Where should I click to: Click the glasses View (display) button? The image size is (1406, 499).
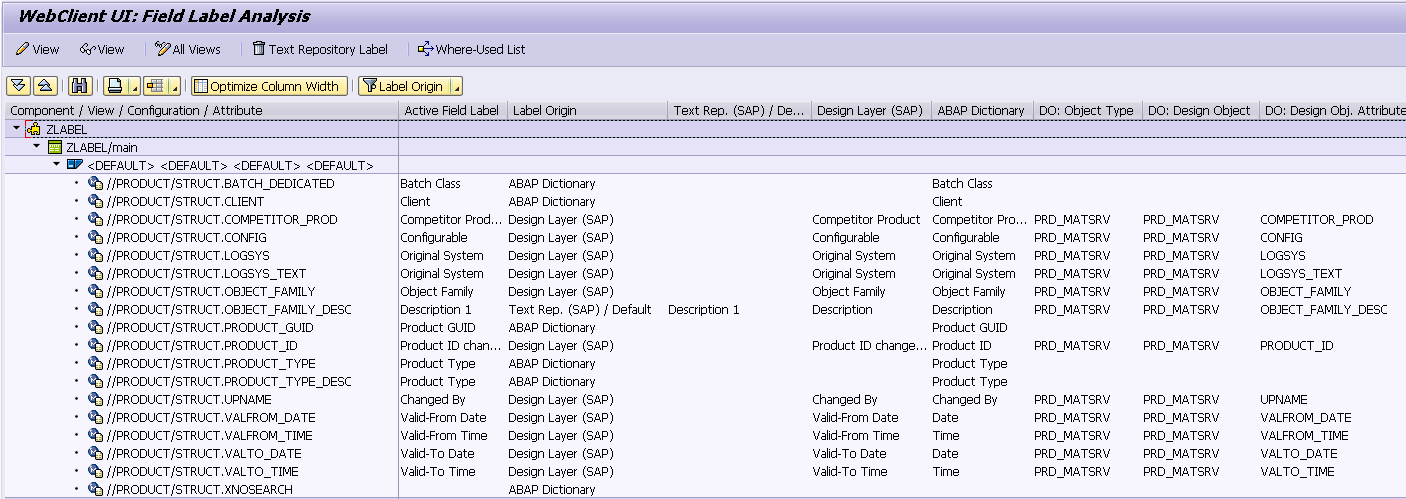point(102,49)
